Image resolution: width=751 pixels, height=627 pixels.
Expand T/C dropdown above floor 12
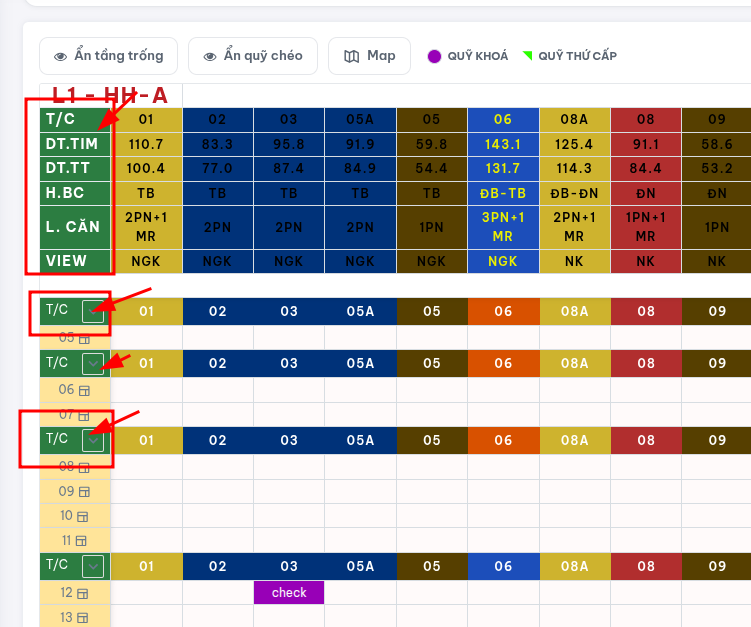(93, 567)
